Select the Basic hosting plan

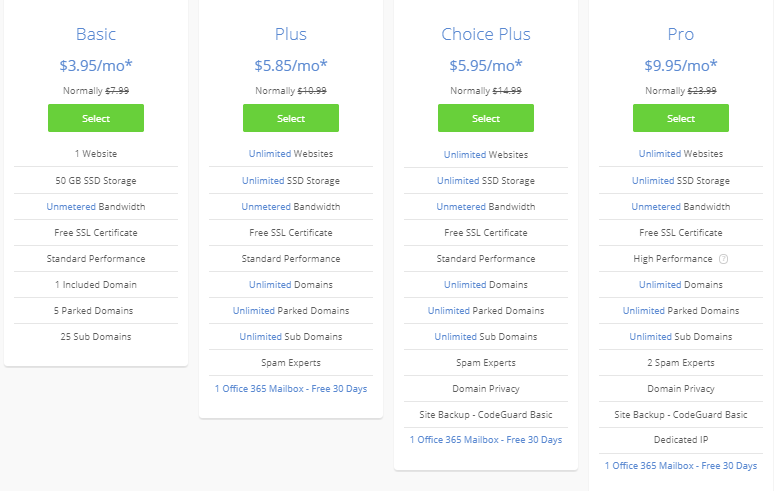(96, 118)
